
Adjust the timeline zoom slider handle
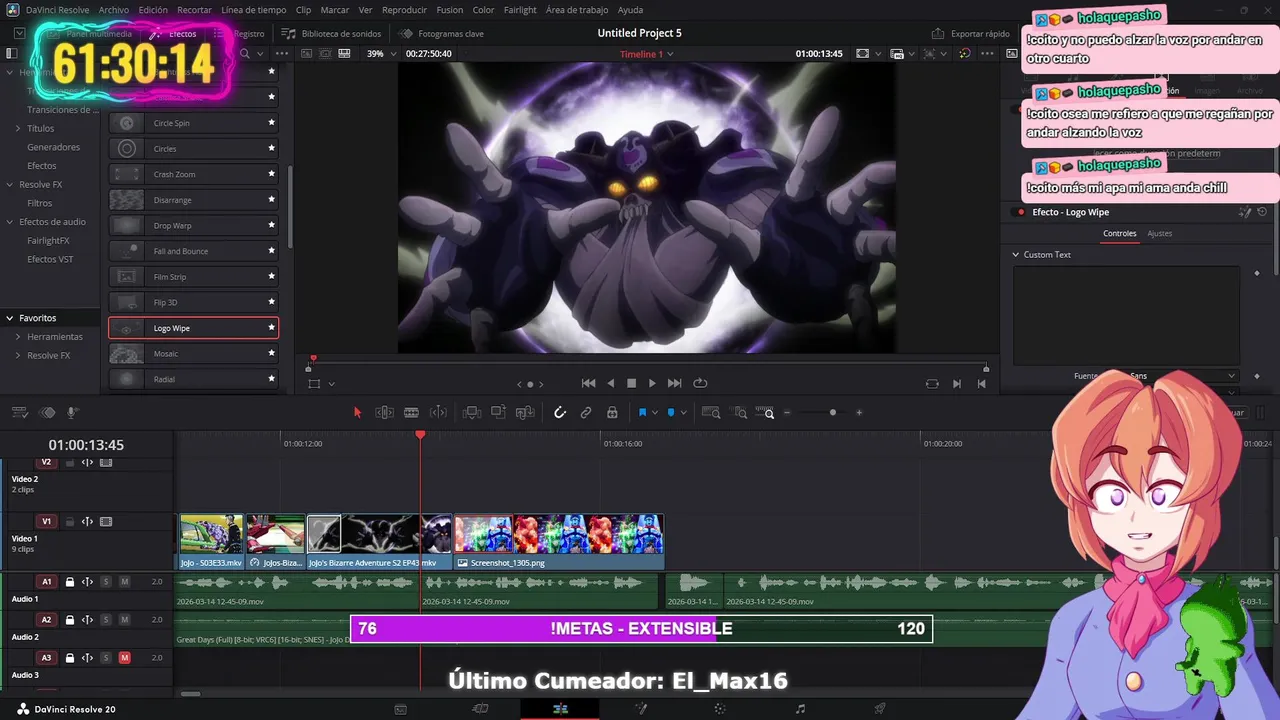[x=832, y=412]
